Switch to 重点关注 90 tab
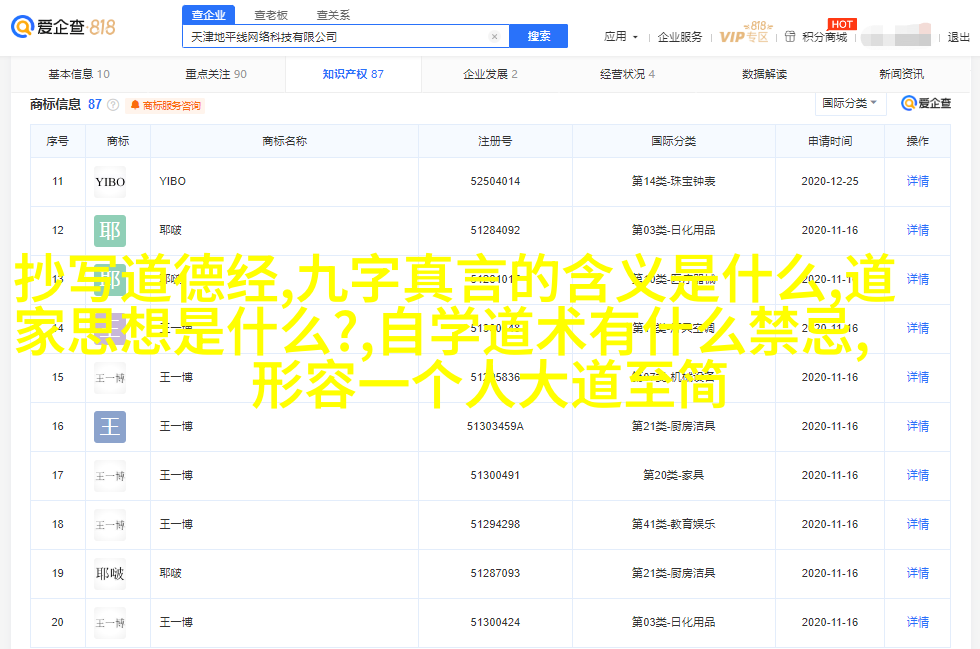Viewport: 980px width, 649px height. pyautogui.click(x=216, y=74)
